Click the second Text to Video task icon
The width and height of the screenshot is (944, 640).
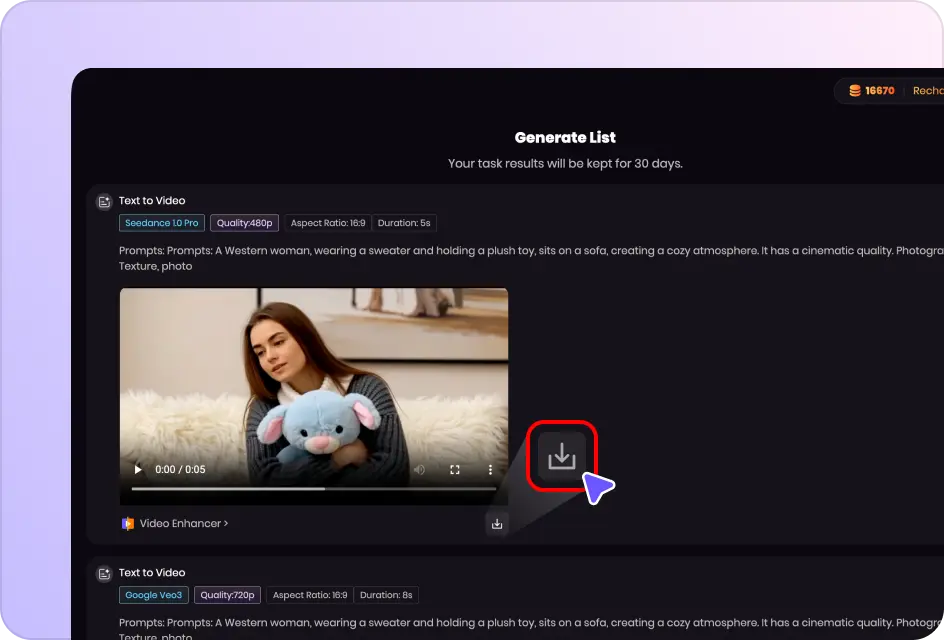point(103,574)
